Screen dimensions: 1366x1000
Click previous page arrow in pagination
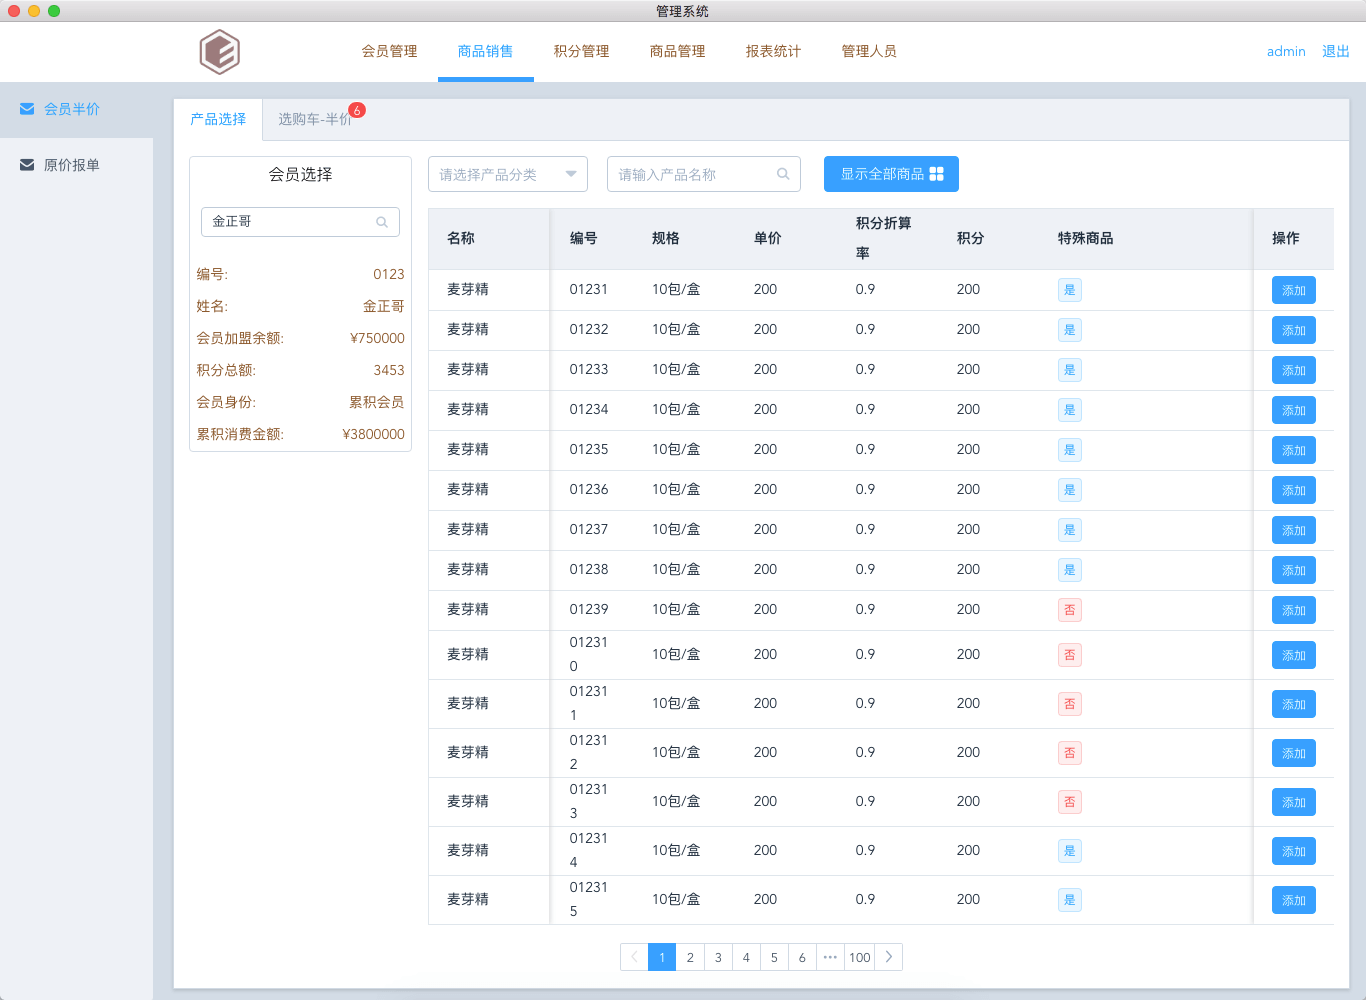click(x=634, y=957)
